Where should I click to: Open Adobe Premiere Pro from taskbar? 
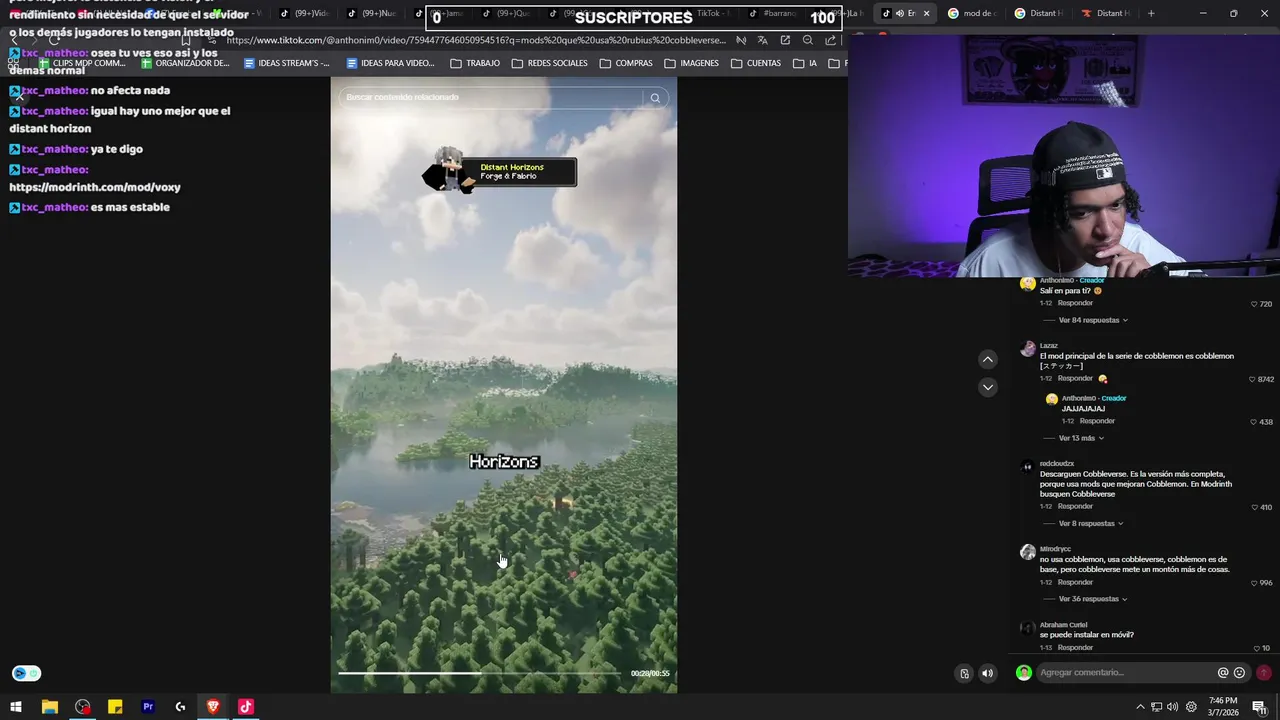coord(148,707)
